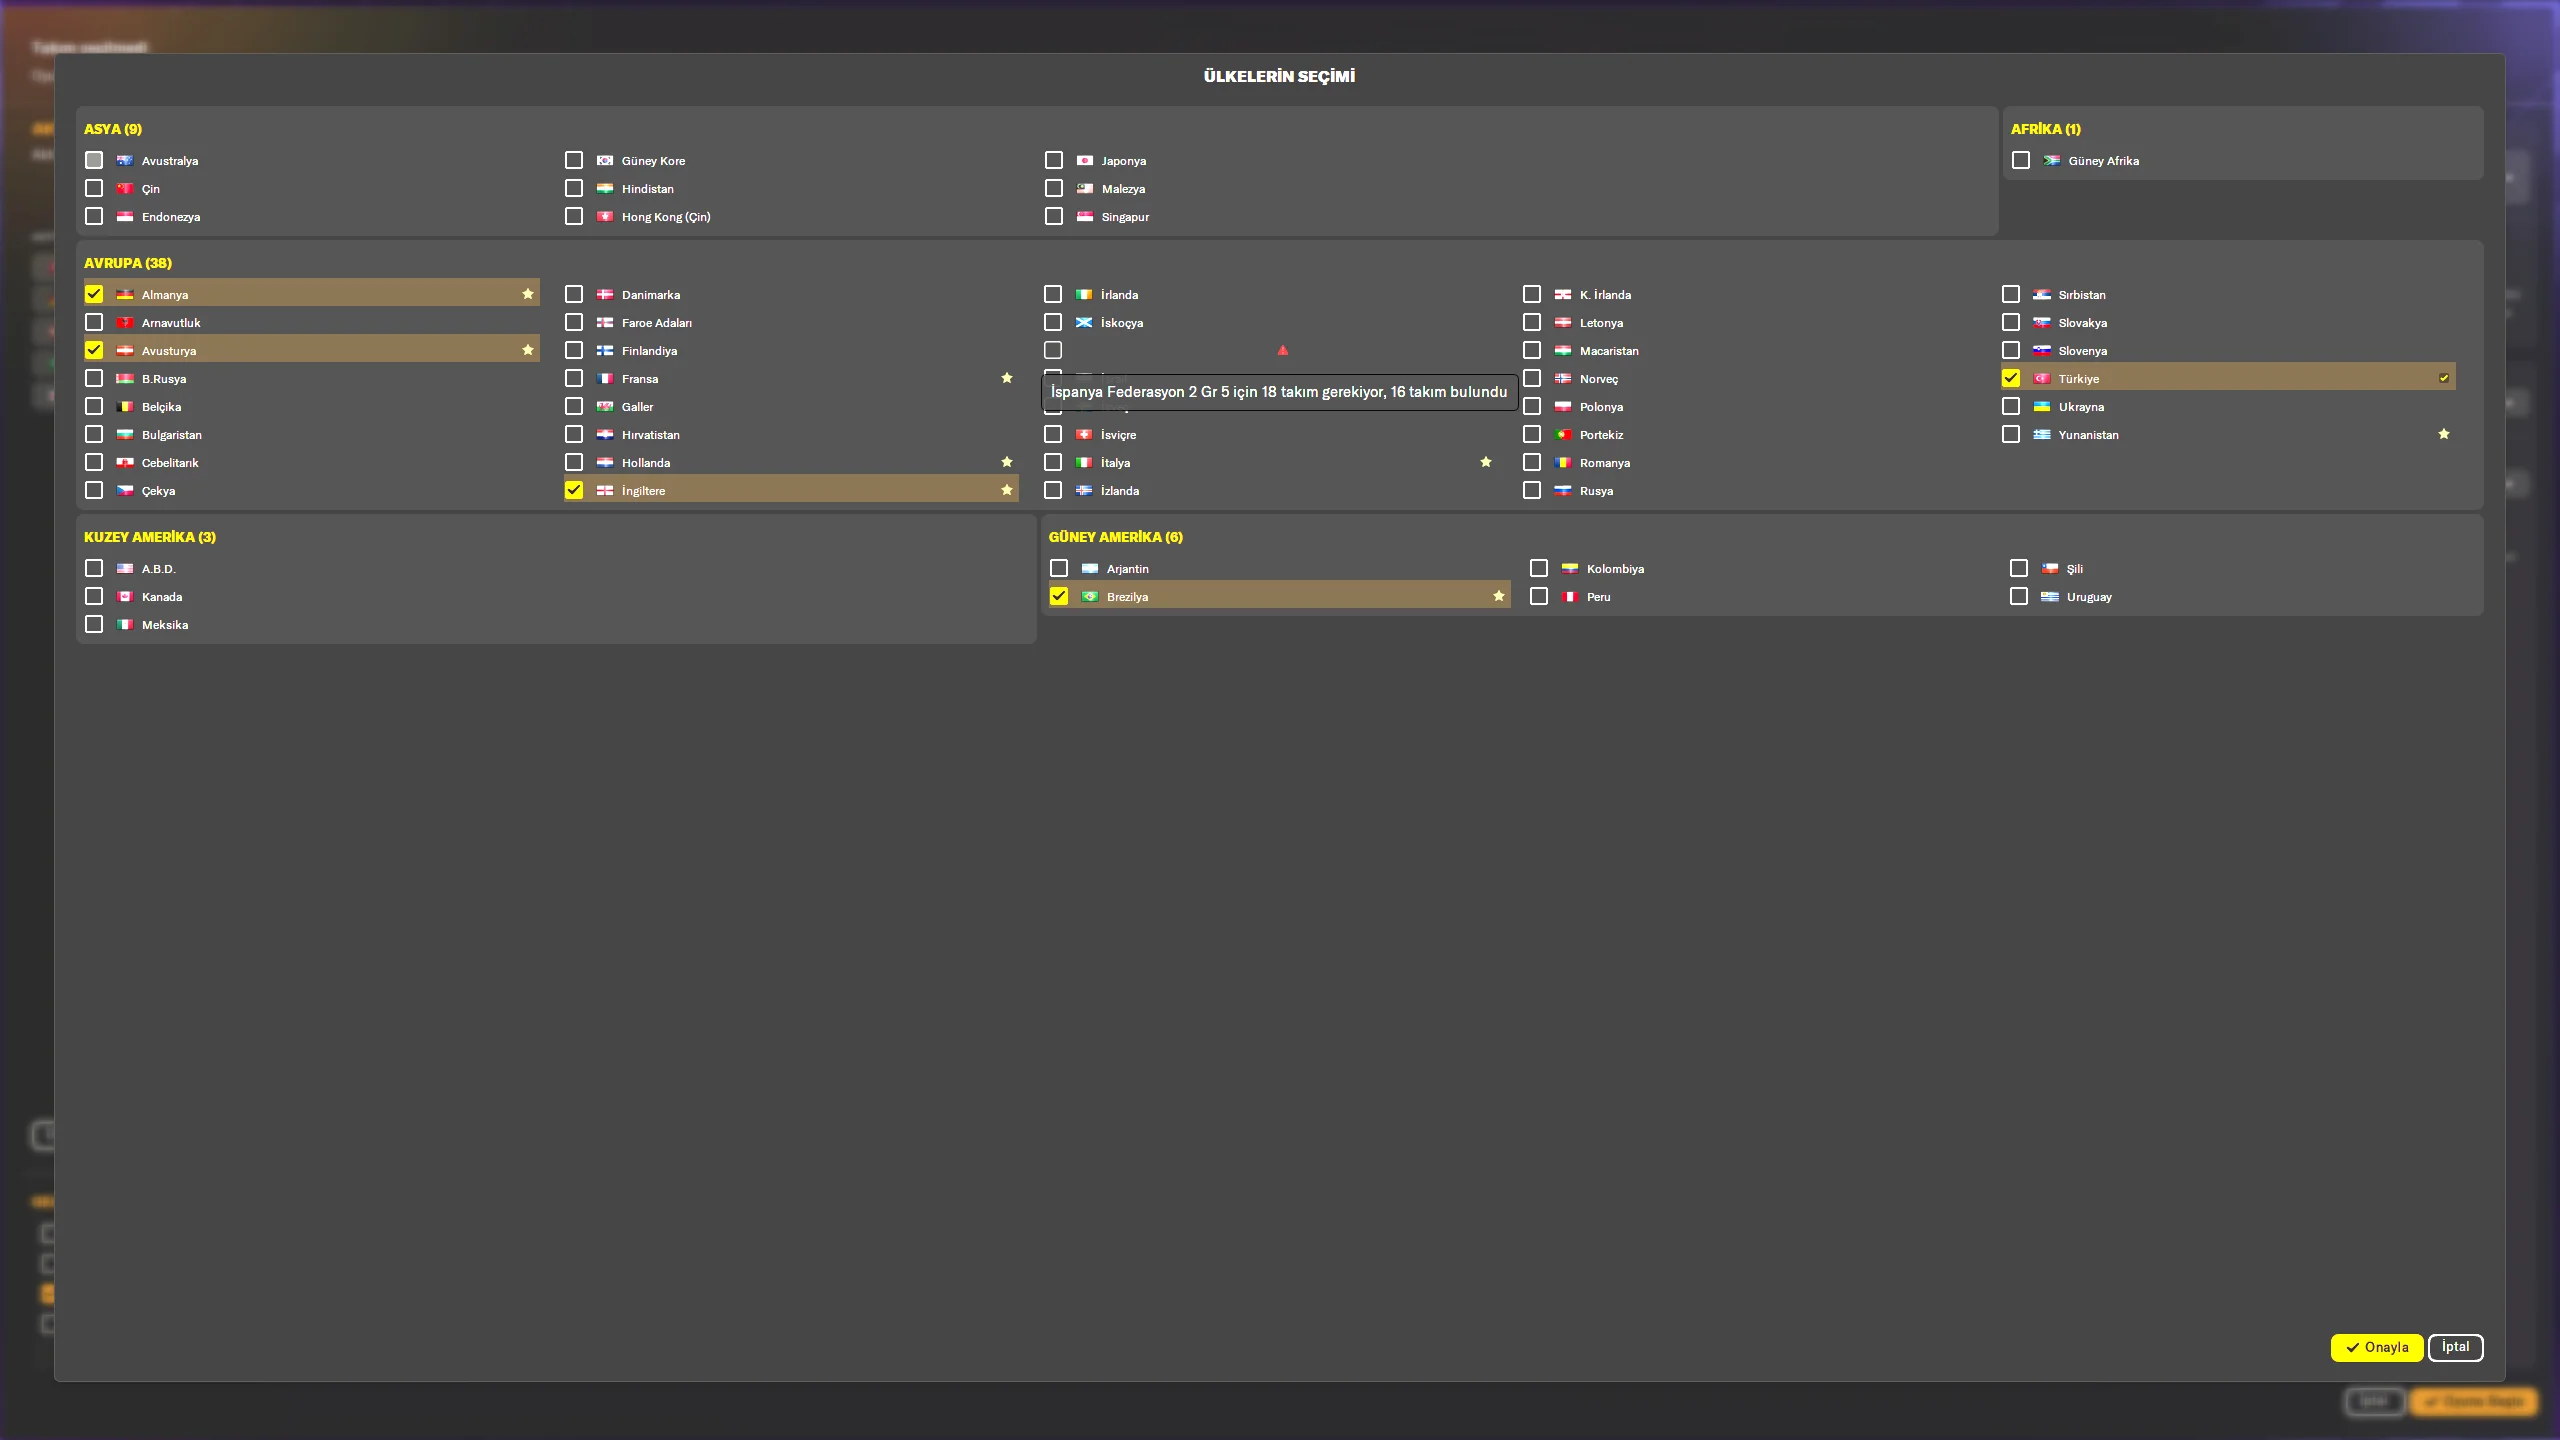Click the İptal cancel button
The image size is (2560, 1440).
click(2455, 1347)
